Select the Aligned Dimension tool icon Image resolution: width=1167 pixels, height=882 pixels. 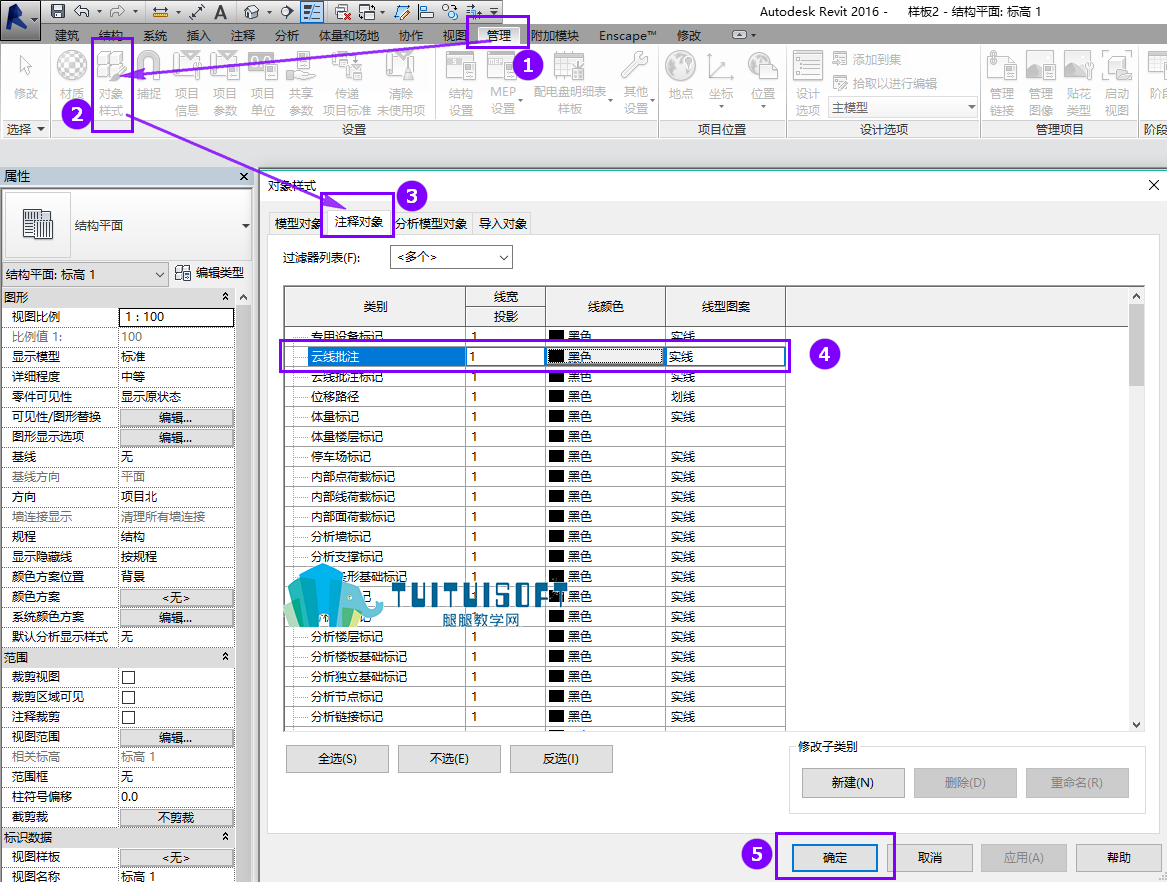click(x=197, y=11)
